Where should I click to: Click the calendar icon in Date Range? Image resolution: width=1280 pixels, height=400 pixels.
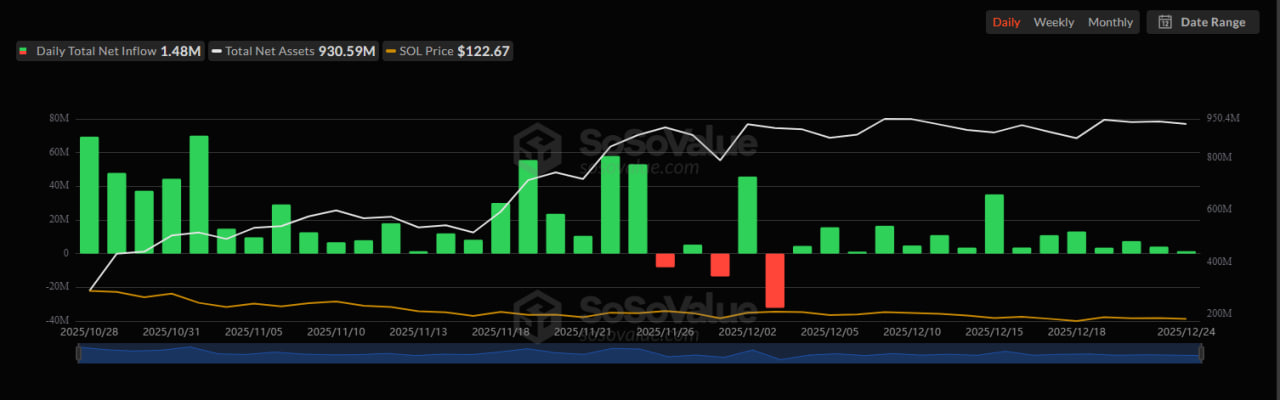1165,22
